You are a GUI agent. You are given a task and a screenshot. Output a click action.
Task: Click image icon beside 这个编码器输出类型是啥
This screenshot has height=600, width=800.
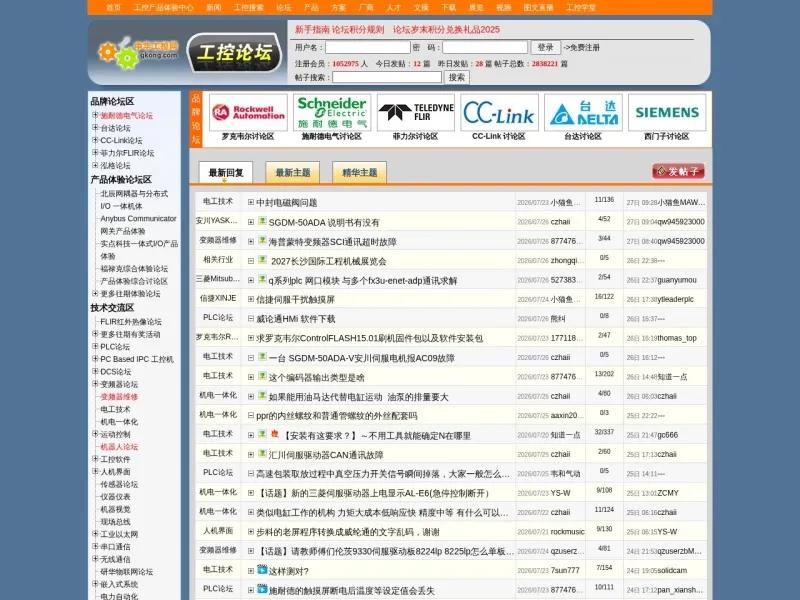(262, 376)
